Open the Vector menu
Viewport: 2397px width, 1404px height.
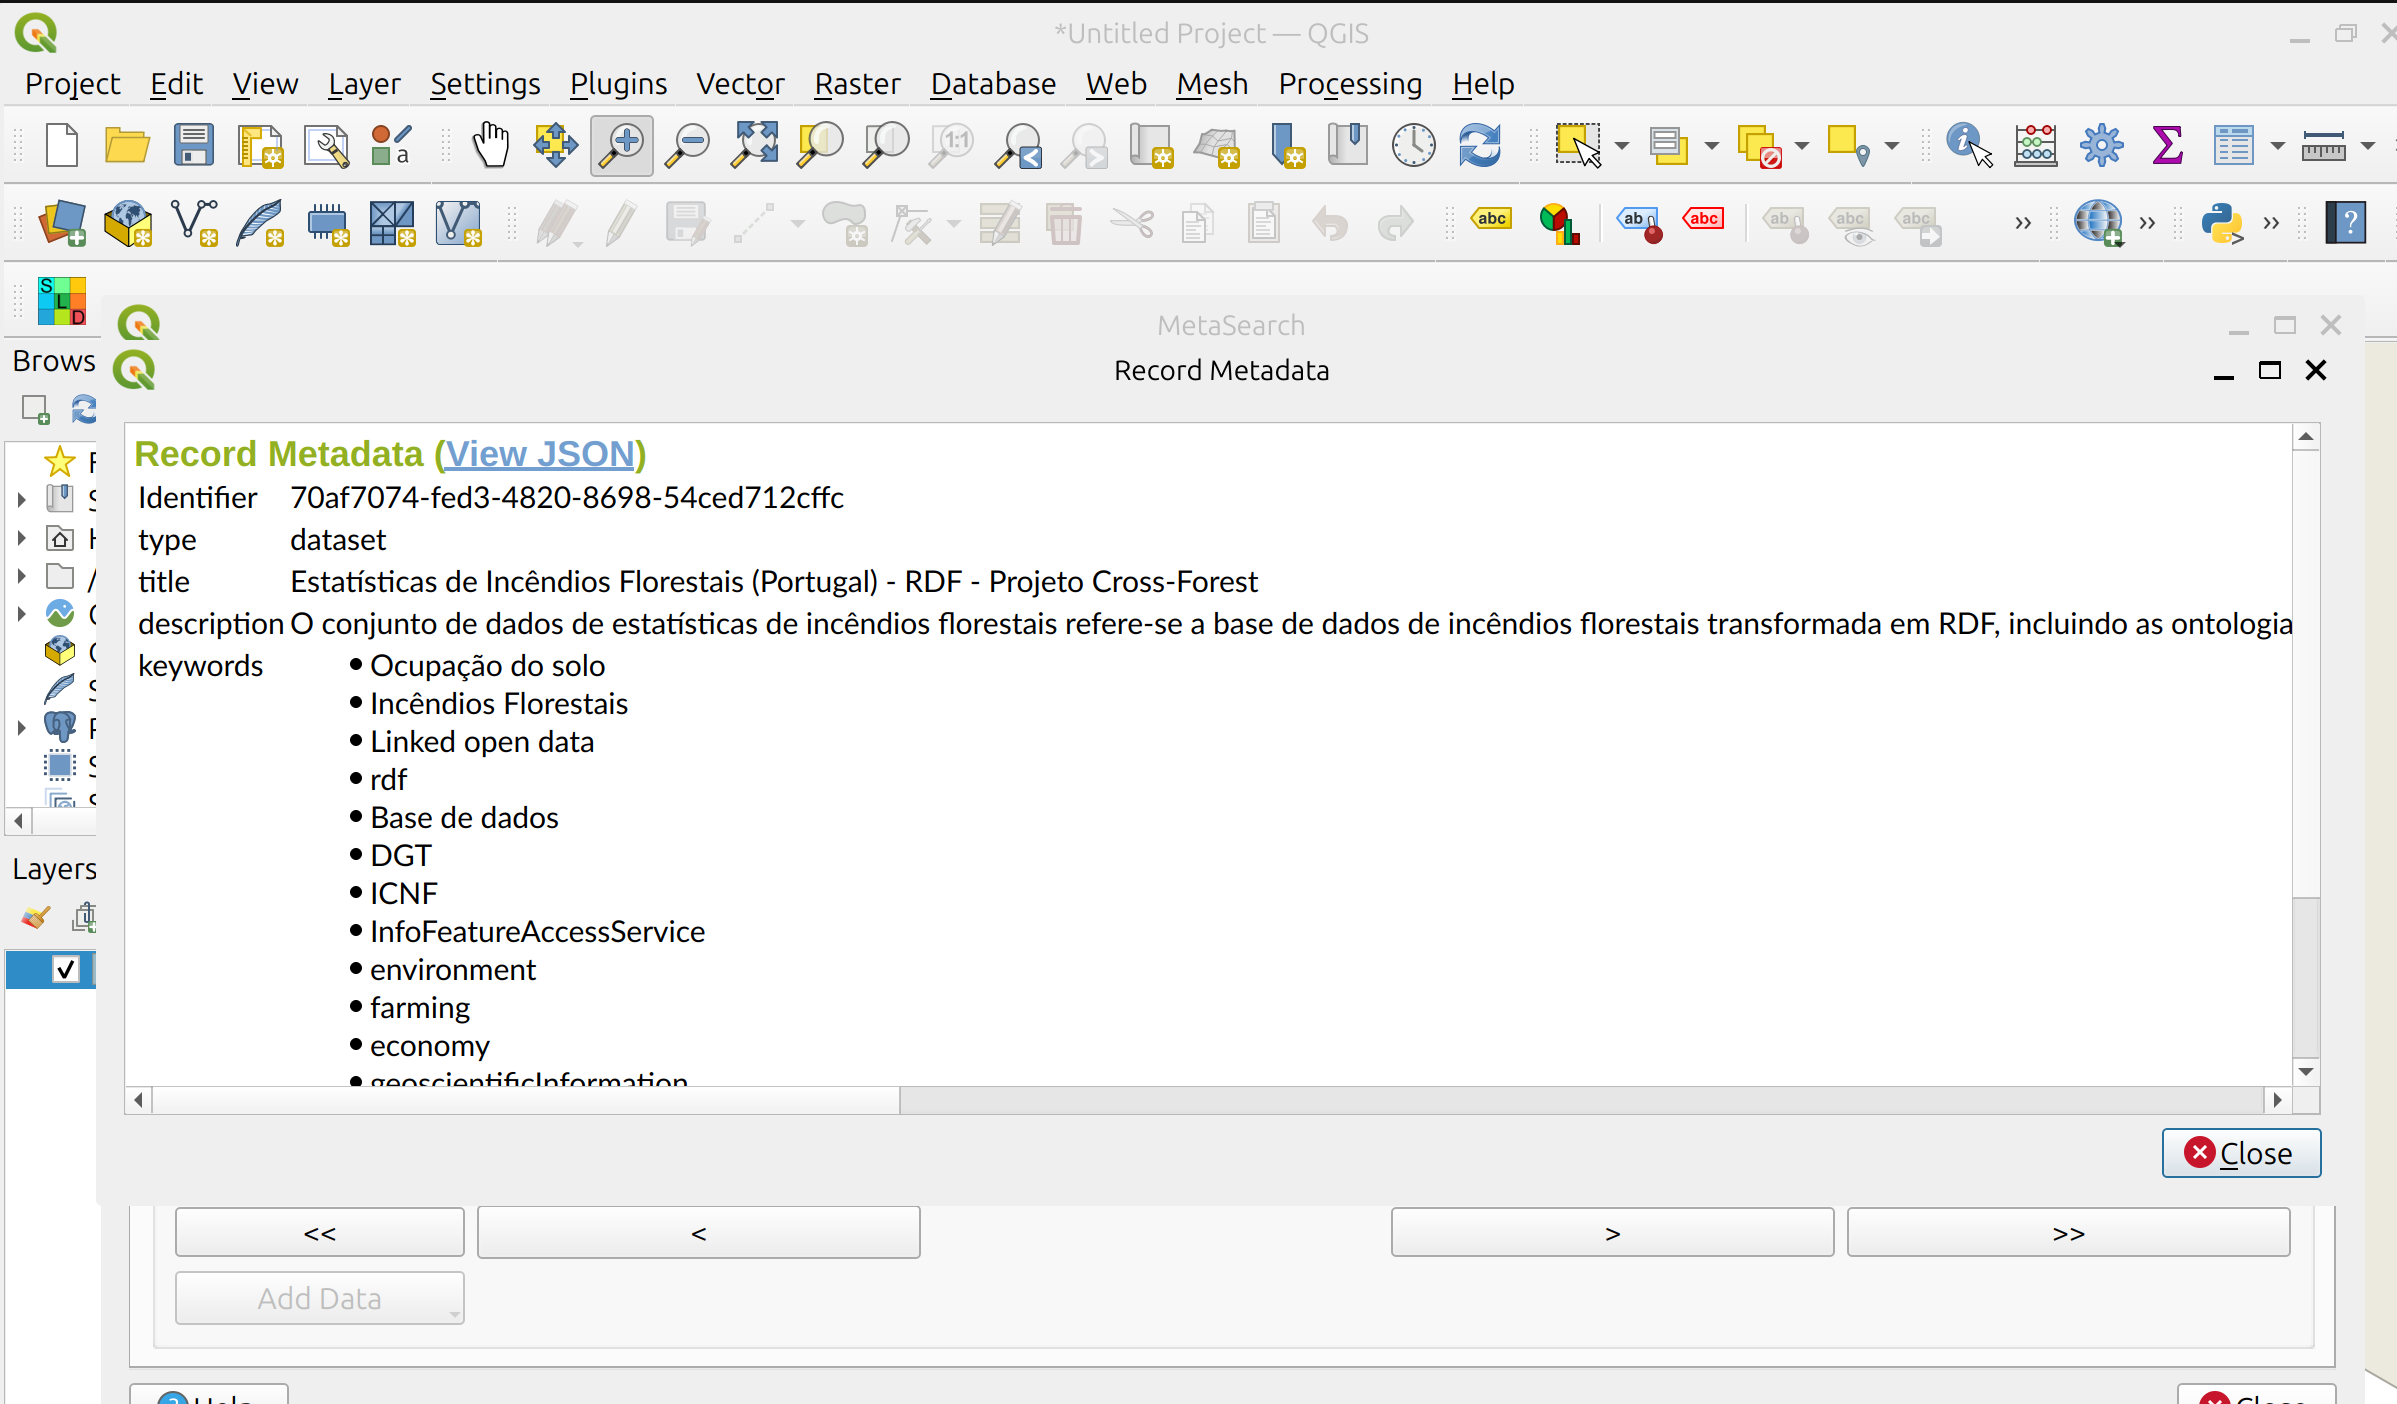click(740, 84)
